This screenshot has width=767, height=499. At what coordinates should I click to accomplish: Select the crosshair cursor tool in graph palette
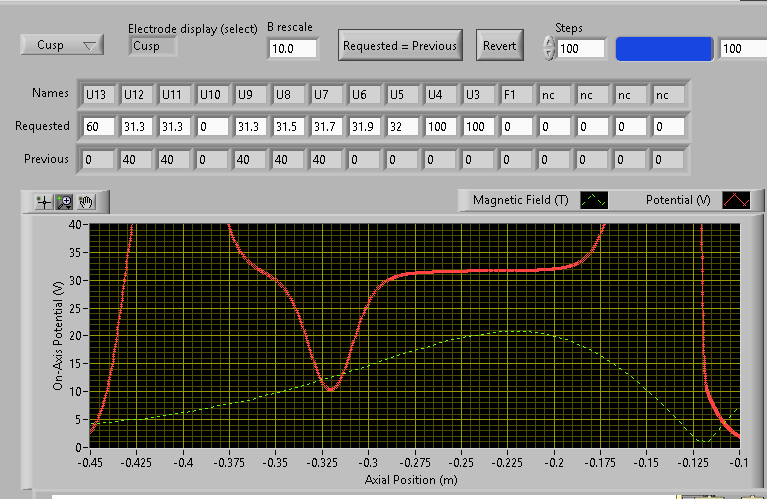(43, 201)
